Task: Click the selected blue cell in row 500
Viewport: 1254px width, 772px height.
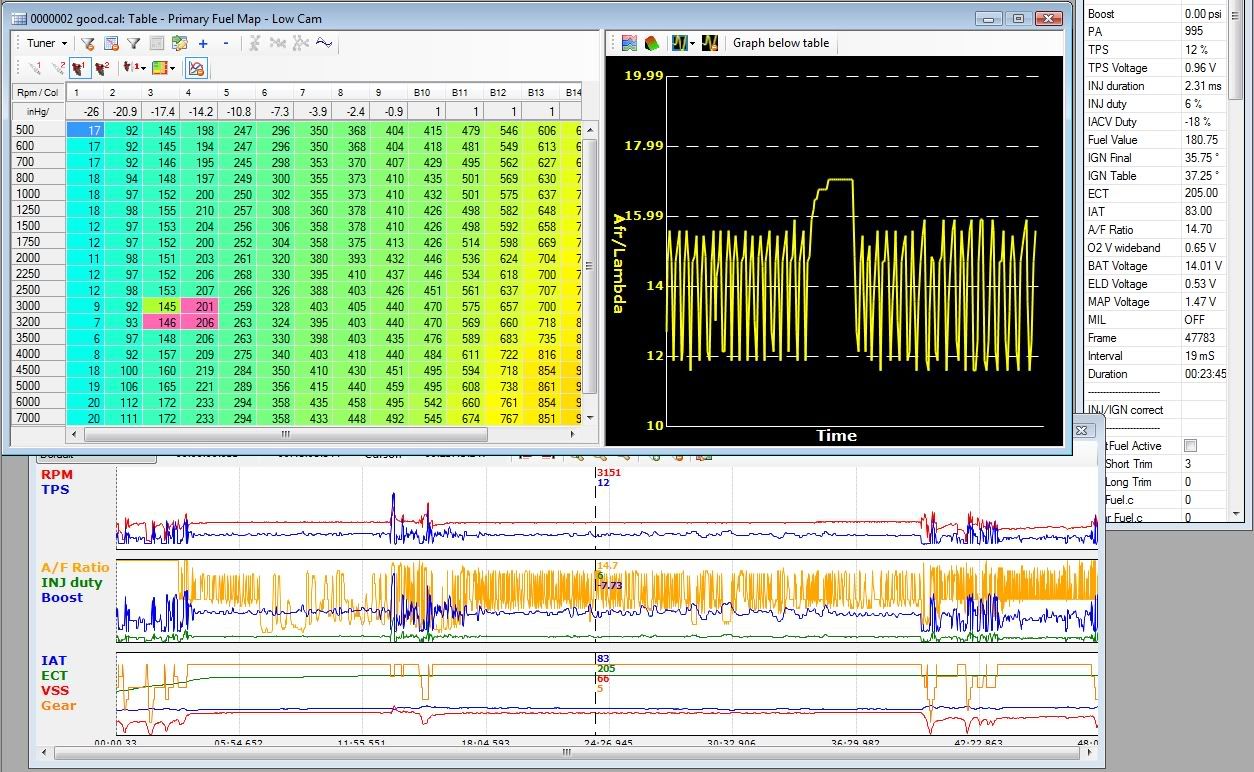Action: [85, 129]
